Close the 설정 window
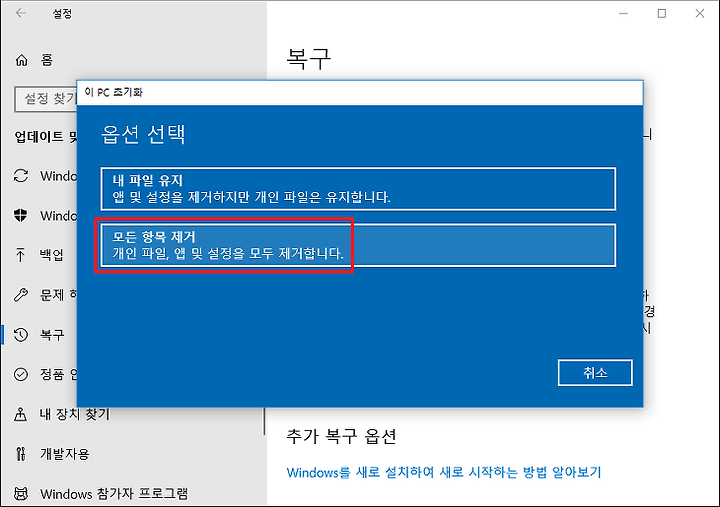Viewport: 720px width, 507px height. pos(699,13)
